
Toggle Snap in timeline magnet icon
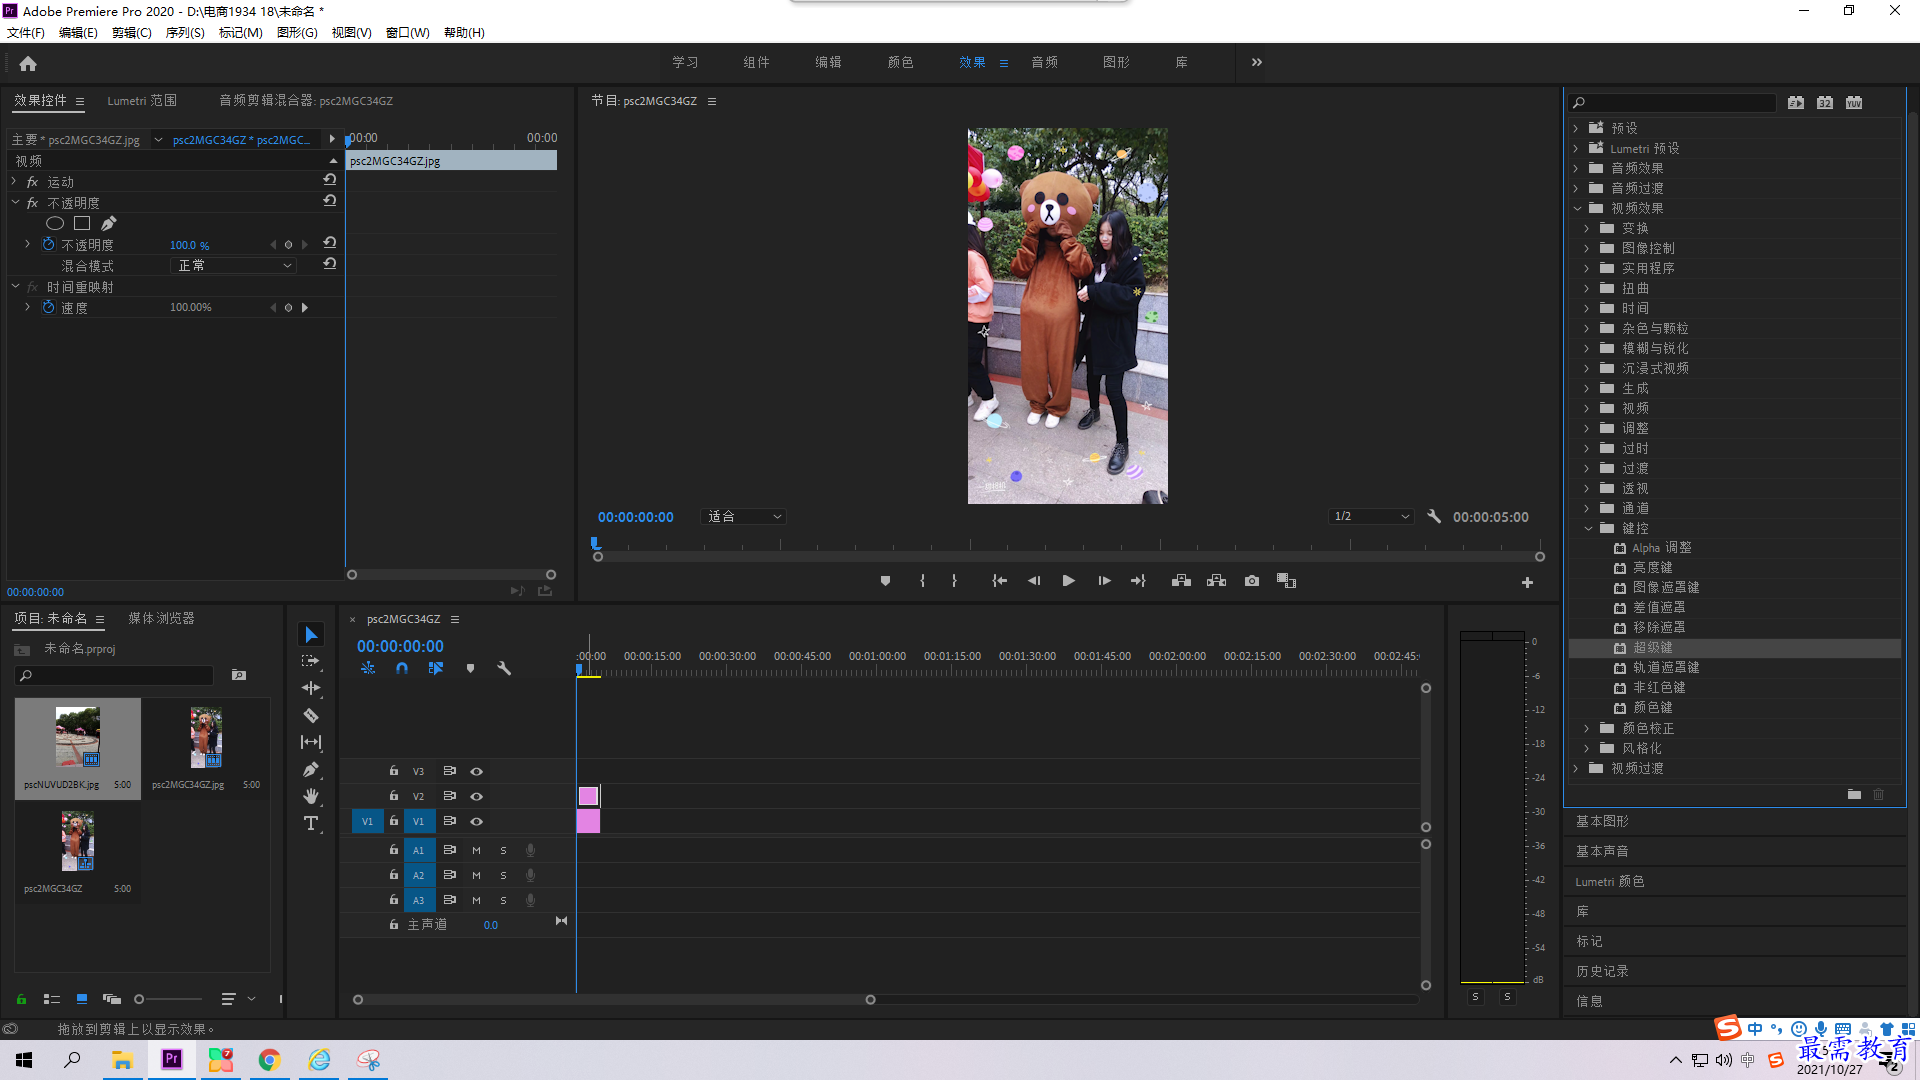click(401, 668)
